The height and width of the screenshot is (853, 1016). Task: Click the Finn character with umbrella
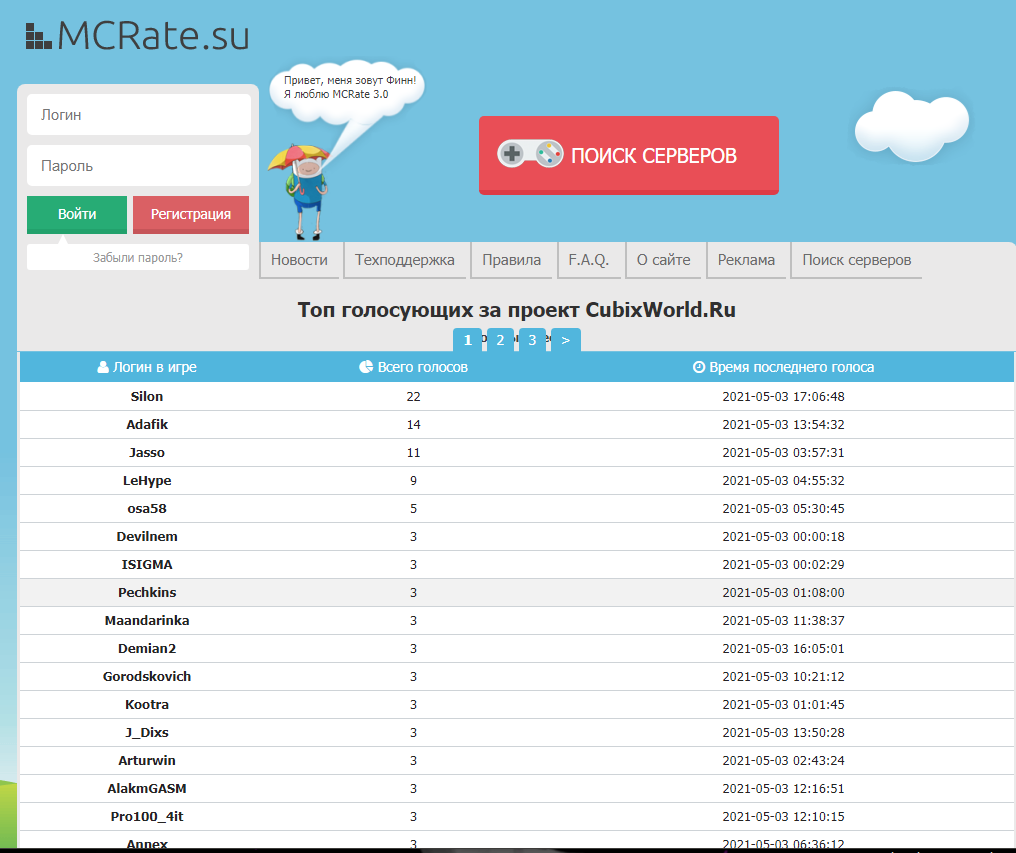301,191
